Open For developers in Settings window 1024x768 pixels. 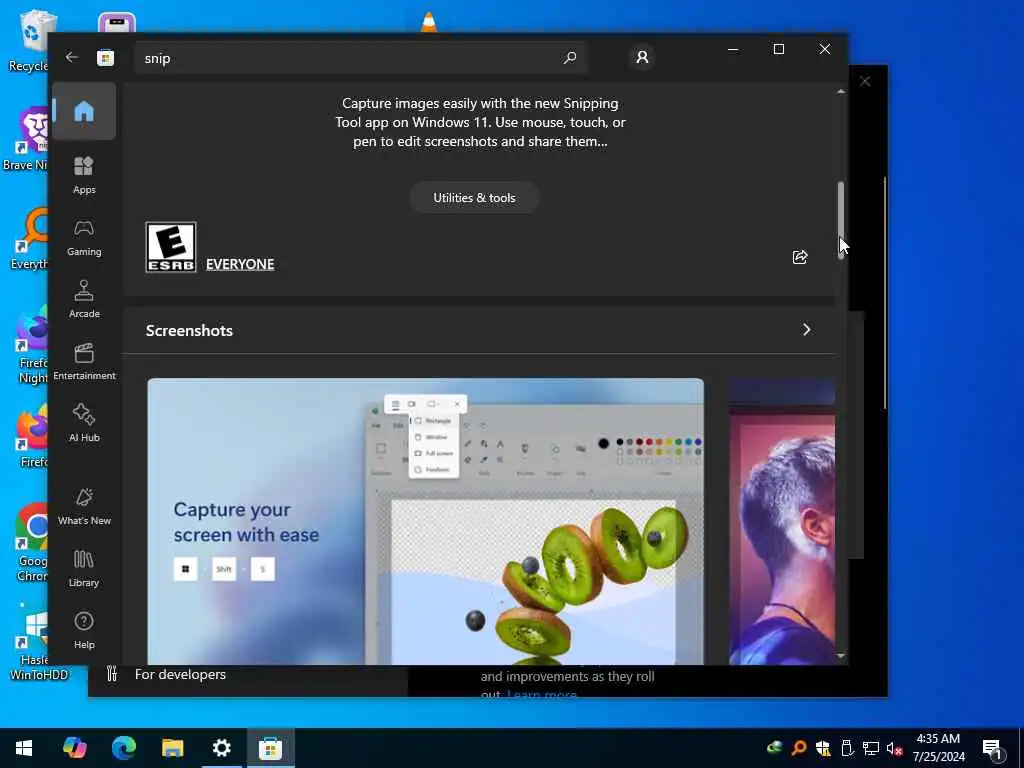(180, 675)
